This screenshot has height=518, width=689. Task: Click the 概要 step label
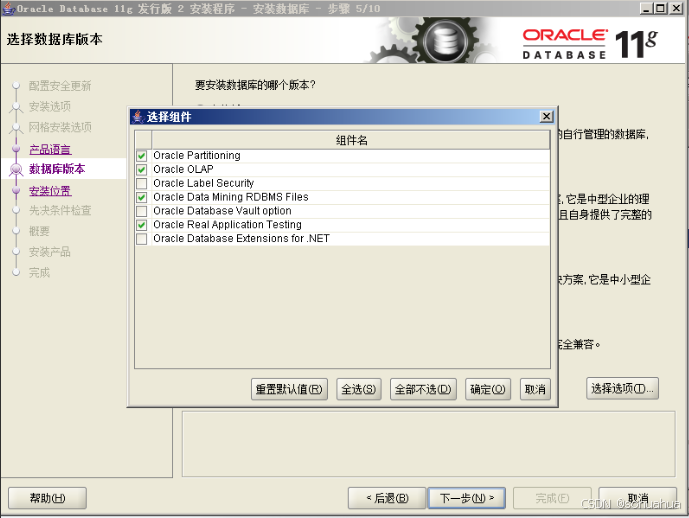[x=39, y=231]
